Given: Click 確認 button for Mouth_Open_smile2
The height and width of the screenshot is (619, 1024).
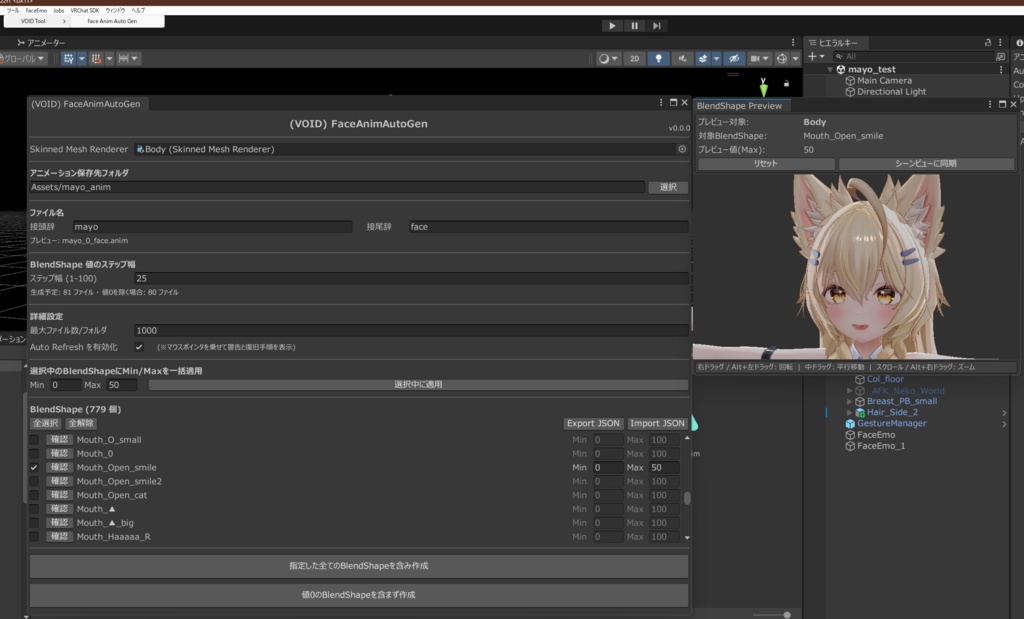Looking at the screenshot, I should 59,481.
